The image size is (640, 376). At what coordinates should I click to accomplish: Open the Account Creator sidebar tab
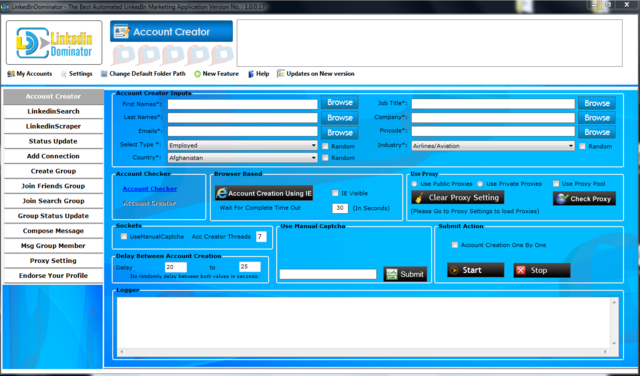(53, 97)
